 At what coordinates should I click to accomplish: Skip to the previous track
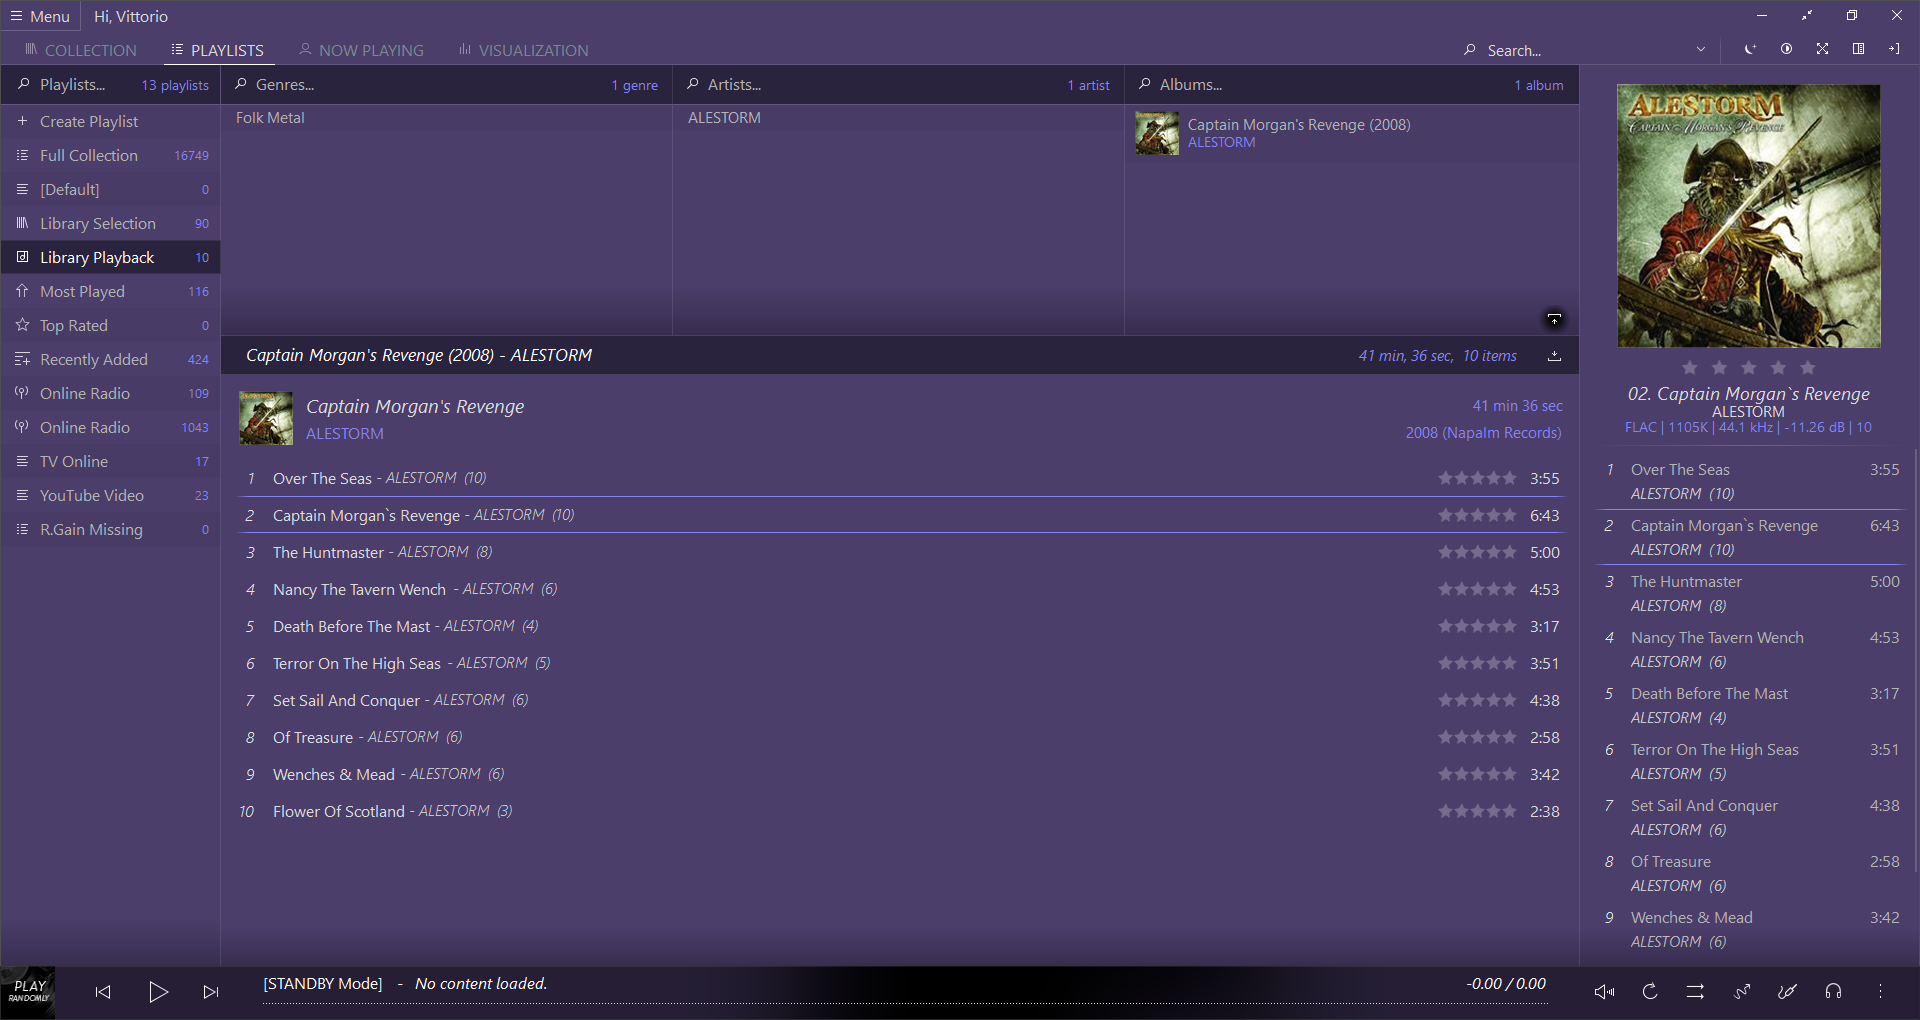click(x=103, y=992)
